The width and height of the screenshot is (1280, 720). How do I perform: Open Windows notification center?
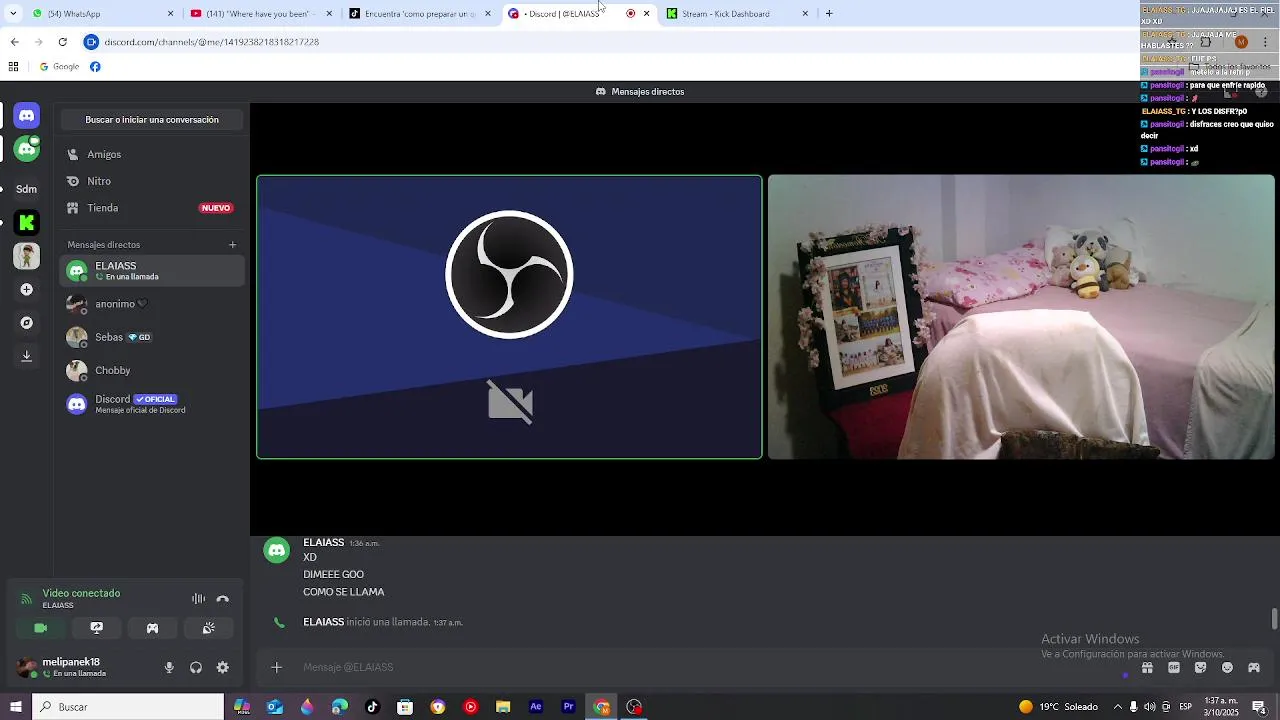pyautogui.click(x=1259, y=707)
